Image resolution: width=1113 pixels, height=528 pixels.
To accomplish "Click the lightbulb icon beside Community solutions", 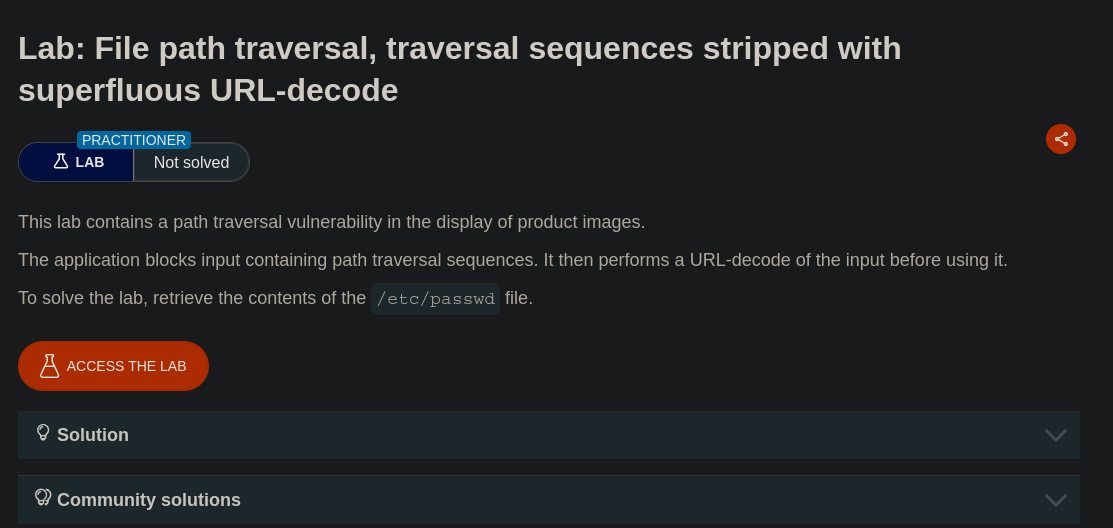I will [x=43, y=498].
